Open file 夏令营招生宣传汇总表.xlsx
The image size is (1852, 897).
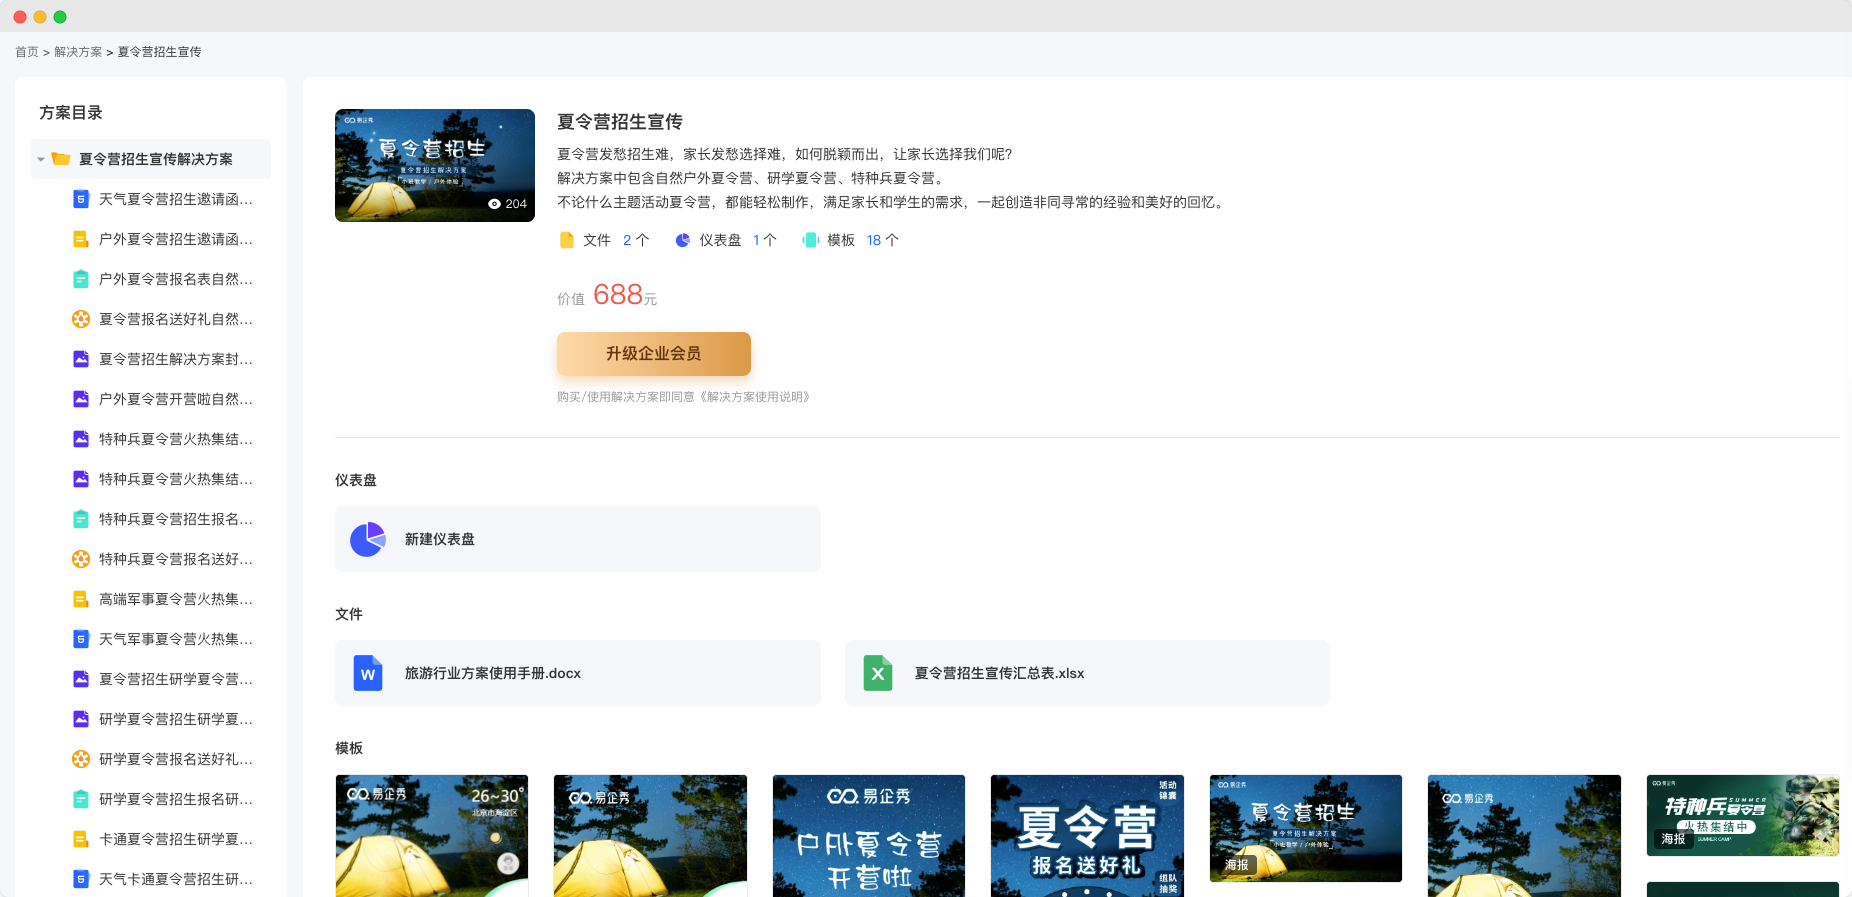[1087, 673]
